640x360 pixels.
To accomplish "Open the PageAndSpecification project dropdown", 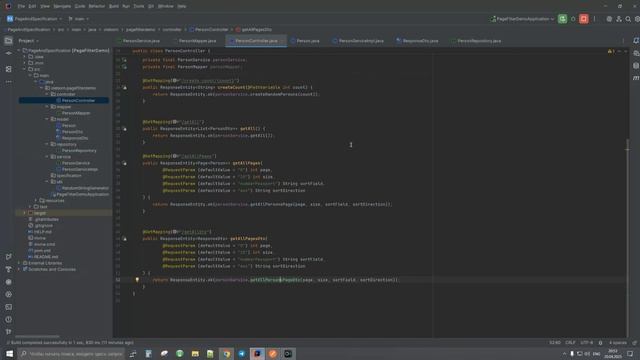I will [x=34, y=19].
